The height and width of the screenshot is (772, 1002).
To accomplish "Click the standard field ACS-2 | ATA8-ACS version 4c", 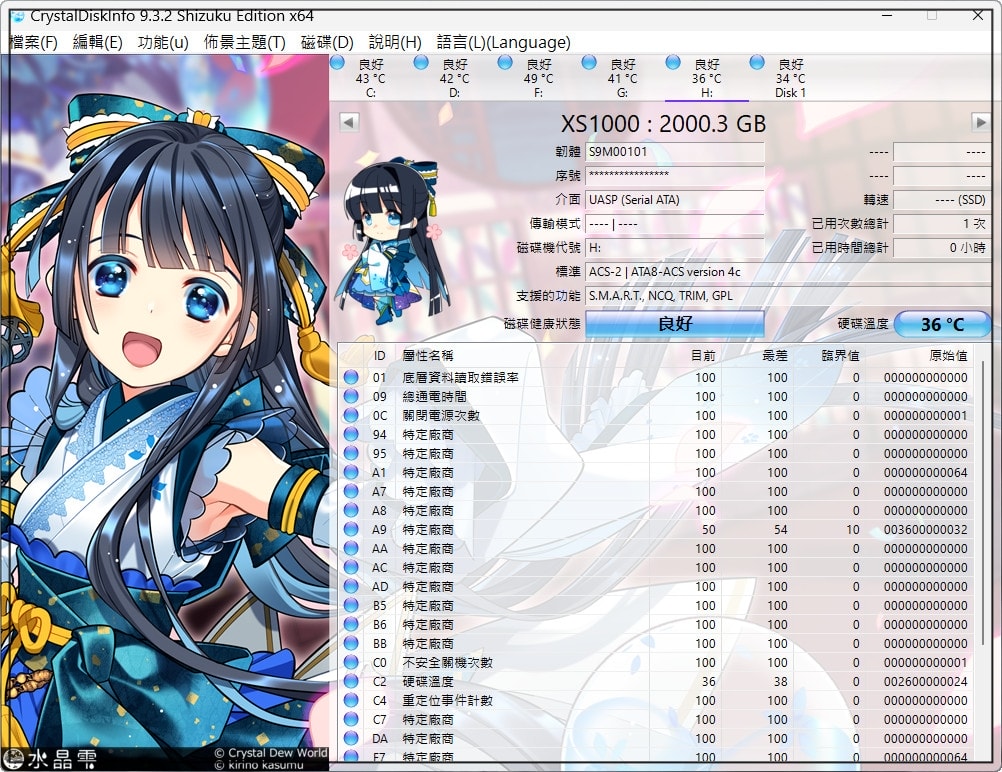I will (x=788, y=272).
